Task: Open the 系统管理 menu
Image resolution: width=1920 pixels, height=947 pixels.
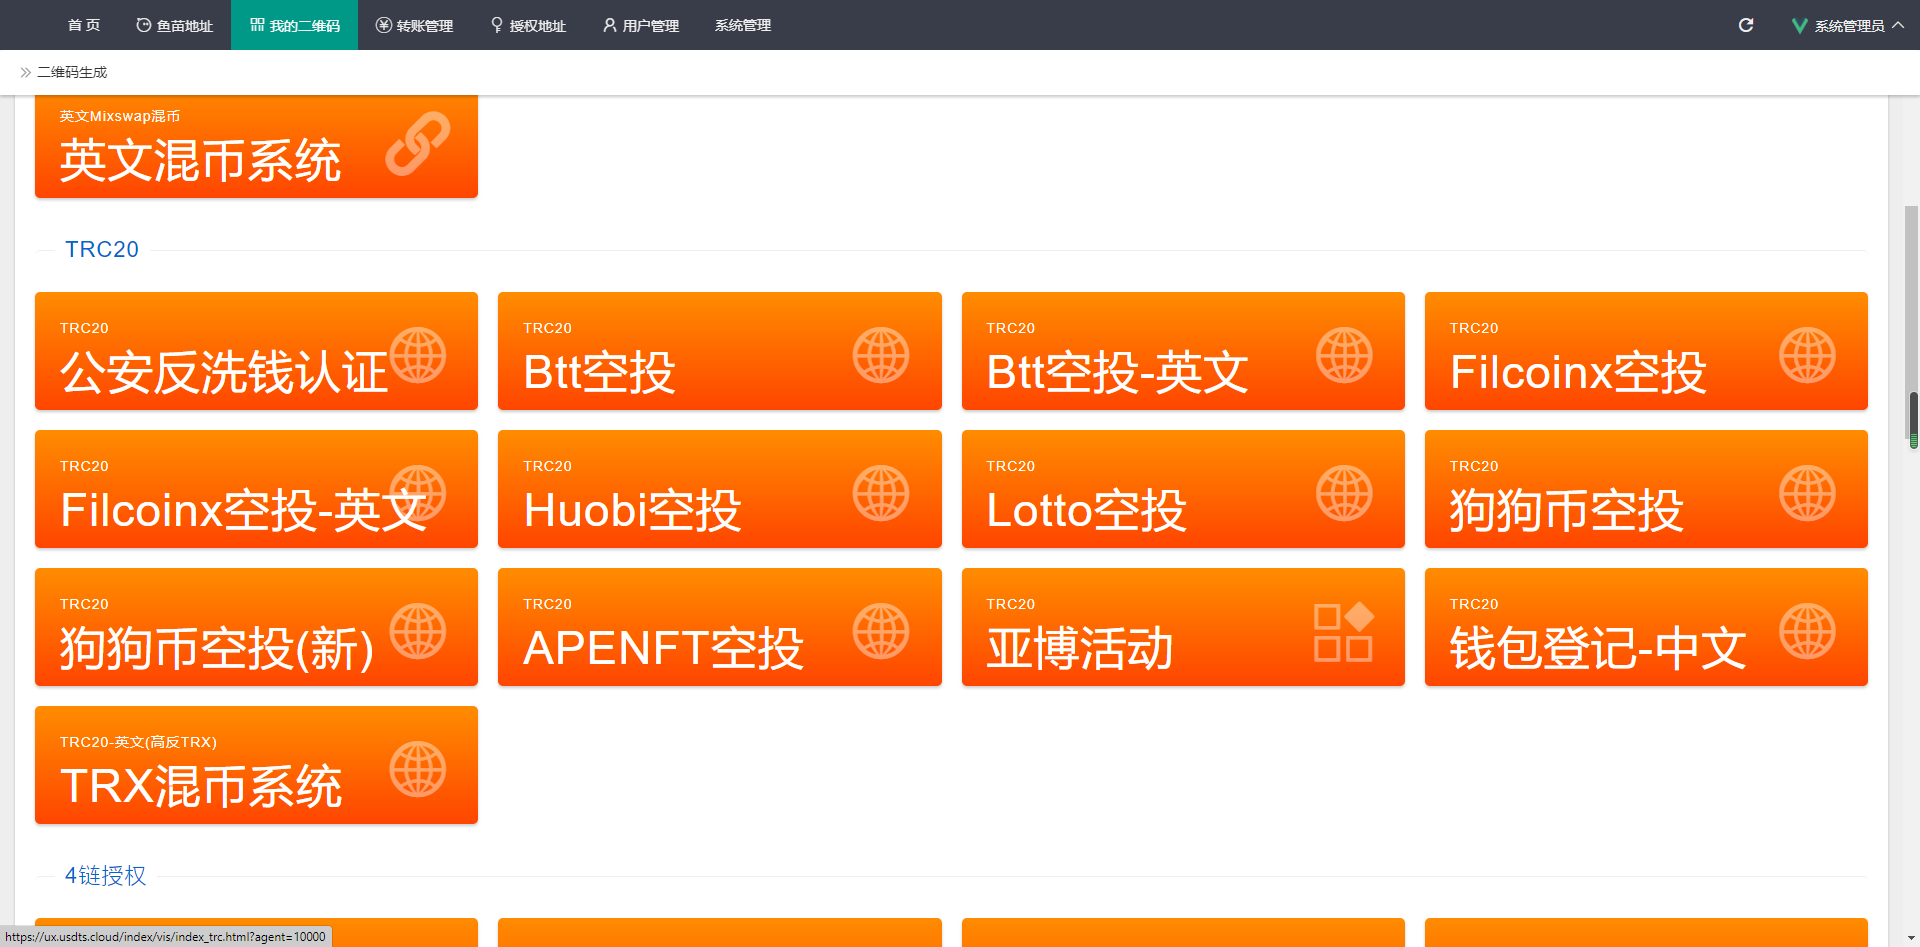Action: [x=743, y=25]
